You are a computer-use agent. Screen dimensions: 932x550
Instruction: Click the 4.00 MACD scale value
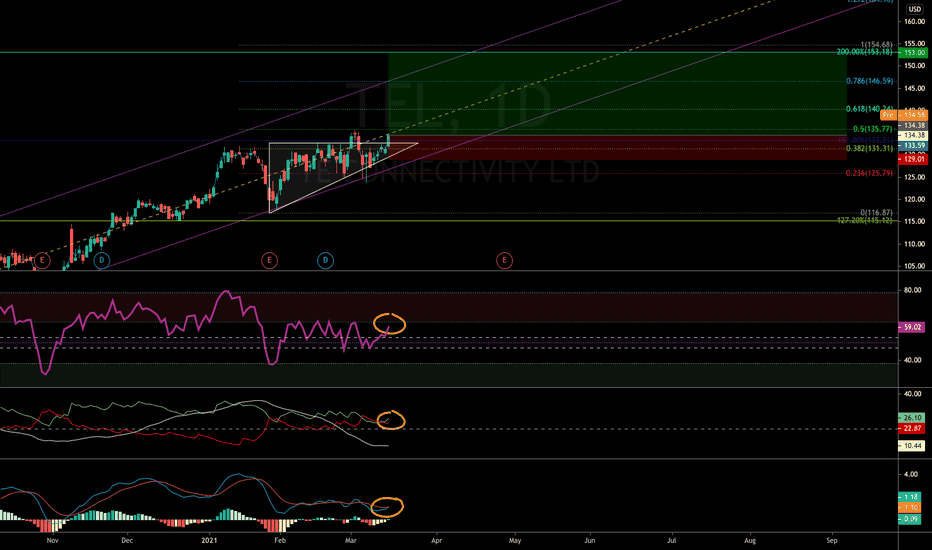(x=911, y=474)
